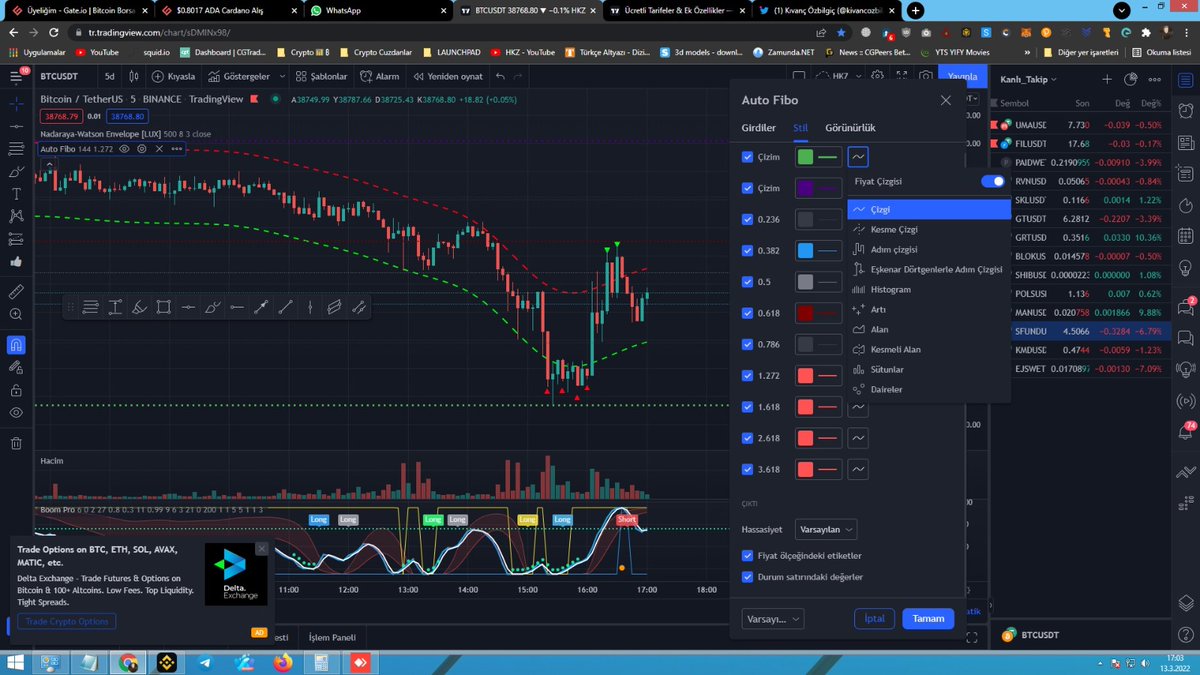Select the crosshair cursor tool
Screen dimensions: 1200x675
coord(16,103)
